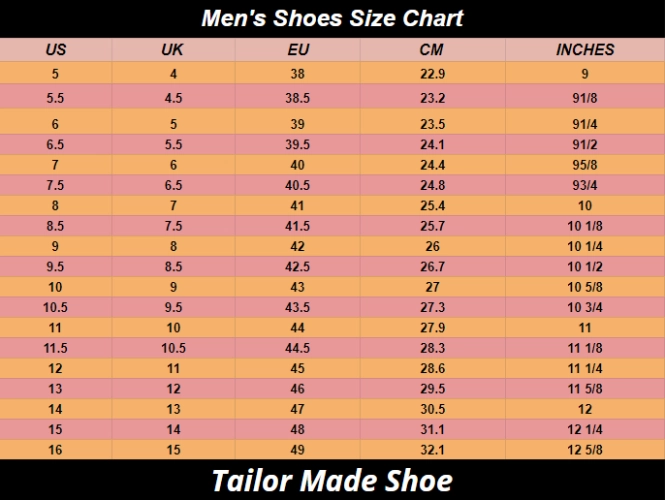
Task: Choose the US size 16 cell
Action: pos(56,449)
